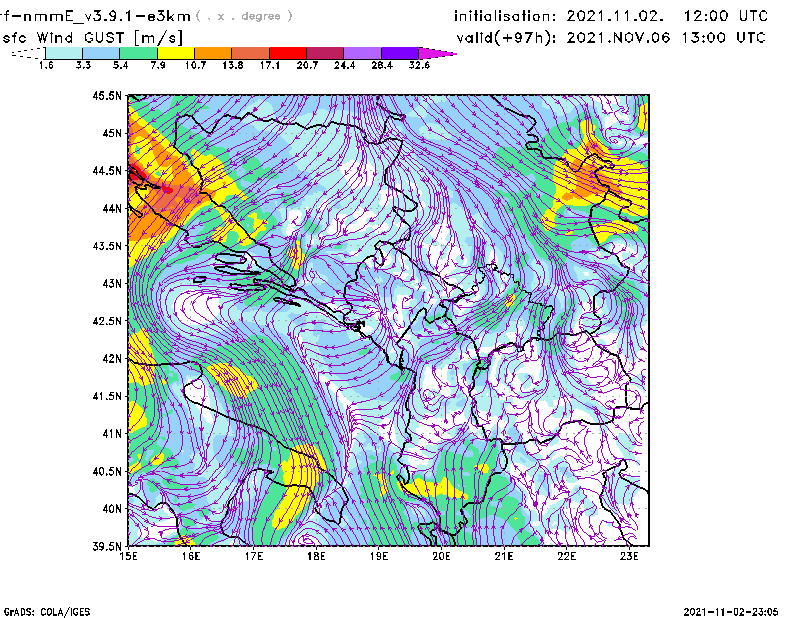Click the 43N latitude label
This screenshot has width=800, height=618.
tap(112, 283)
